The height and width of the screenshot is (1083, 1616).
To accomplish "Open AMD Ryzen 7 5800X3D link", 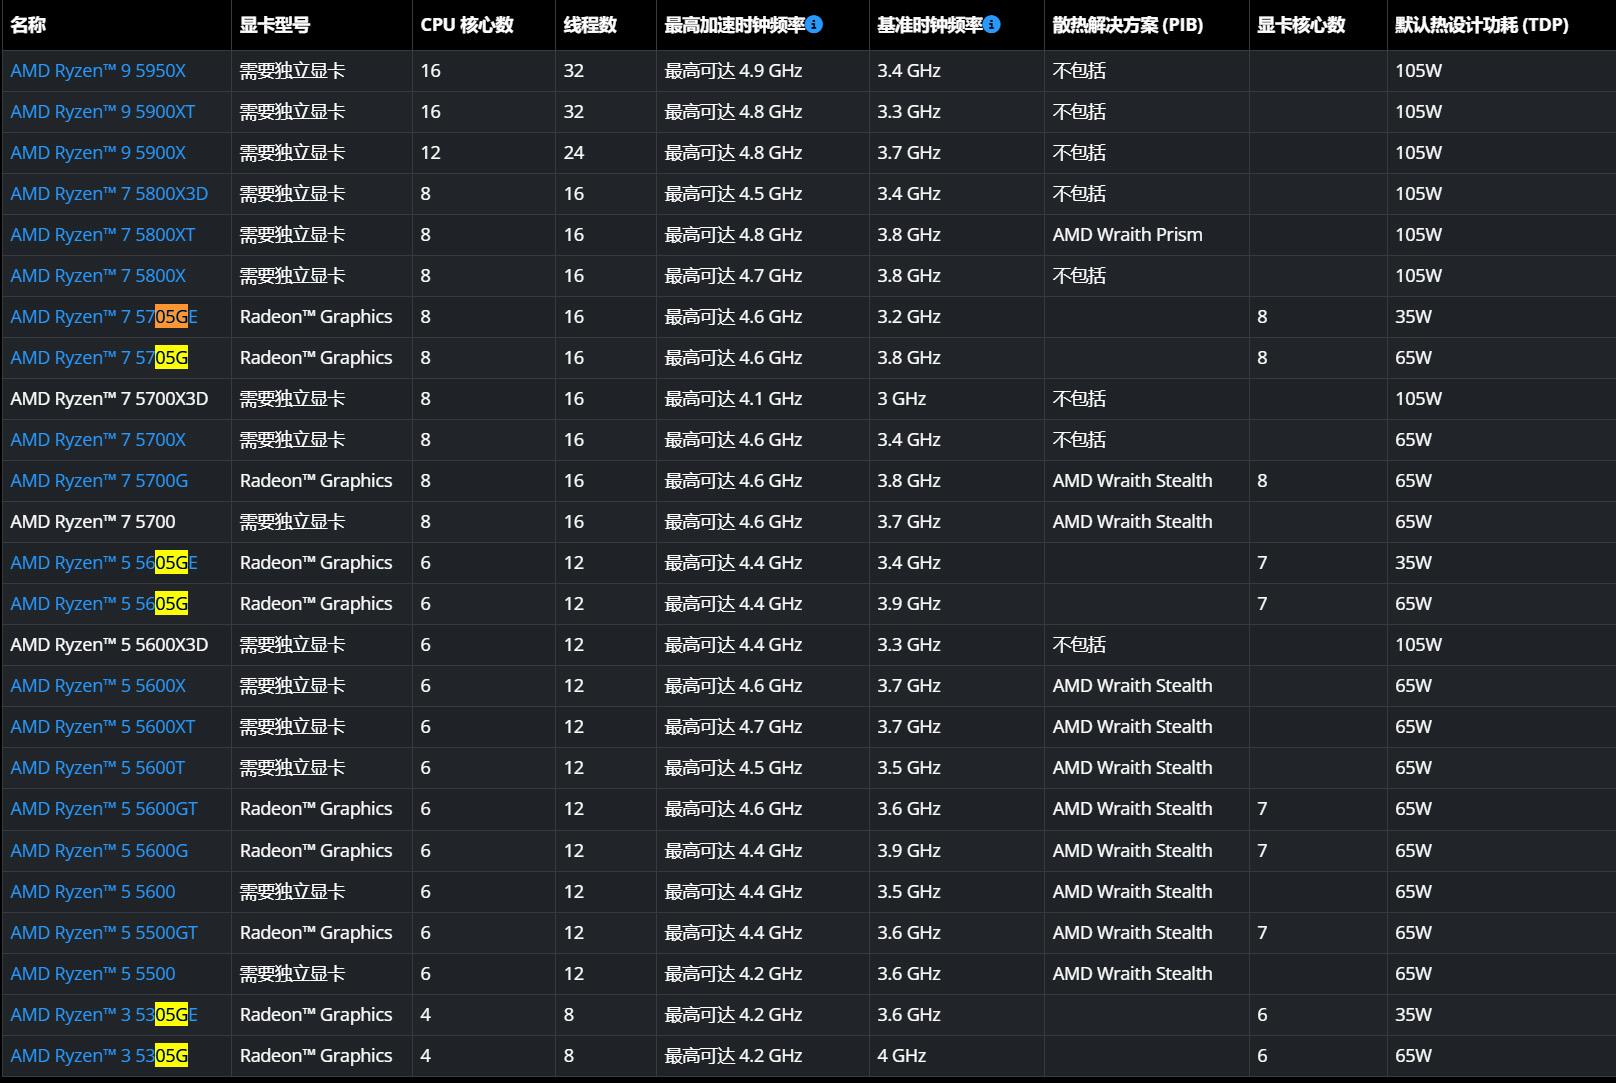I will pyautogui.click(x=109, y=194).
